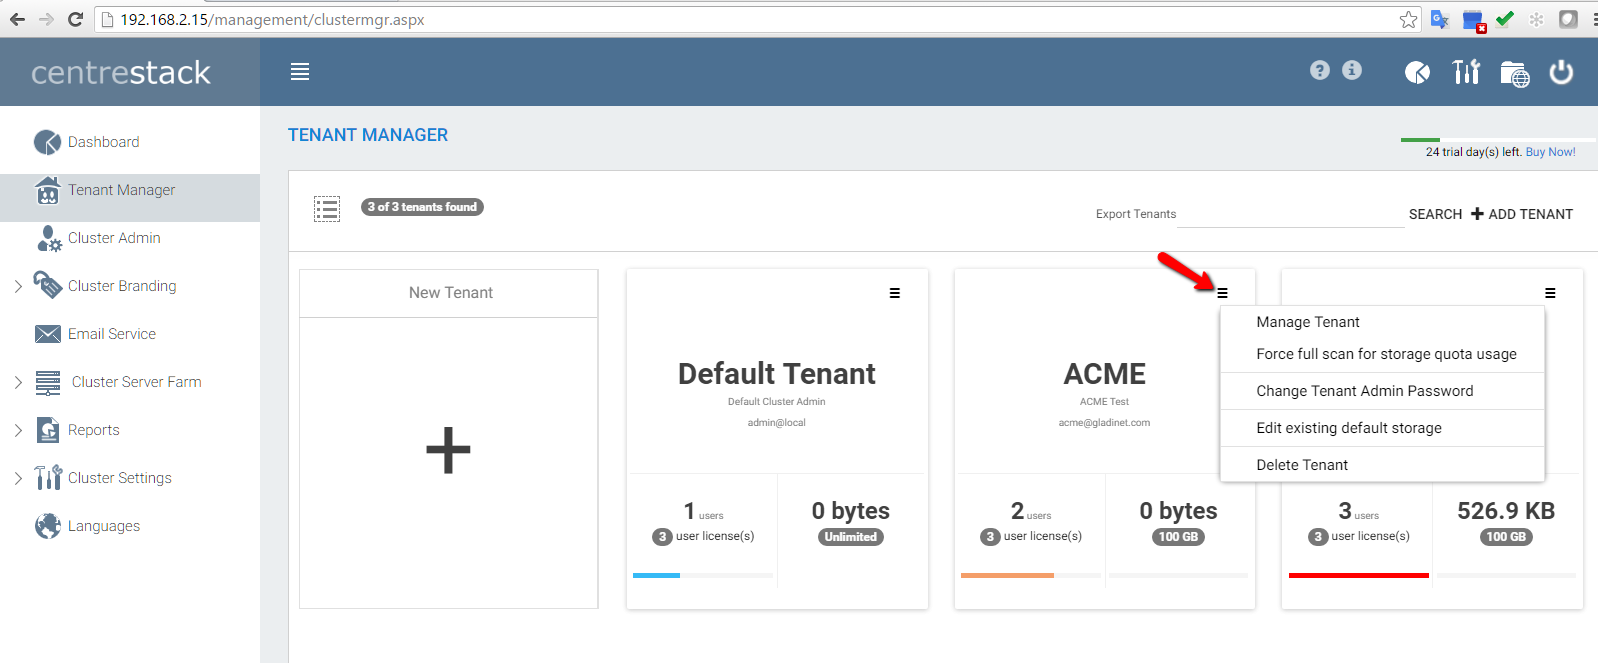The width and height of the screenshot is (1598, 663).
Task: Click the Cluster Server Farm icon
Action: click(x=47, y=382)
